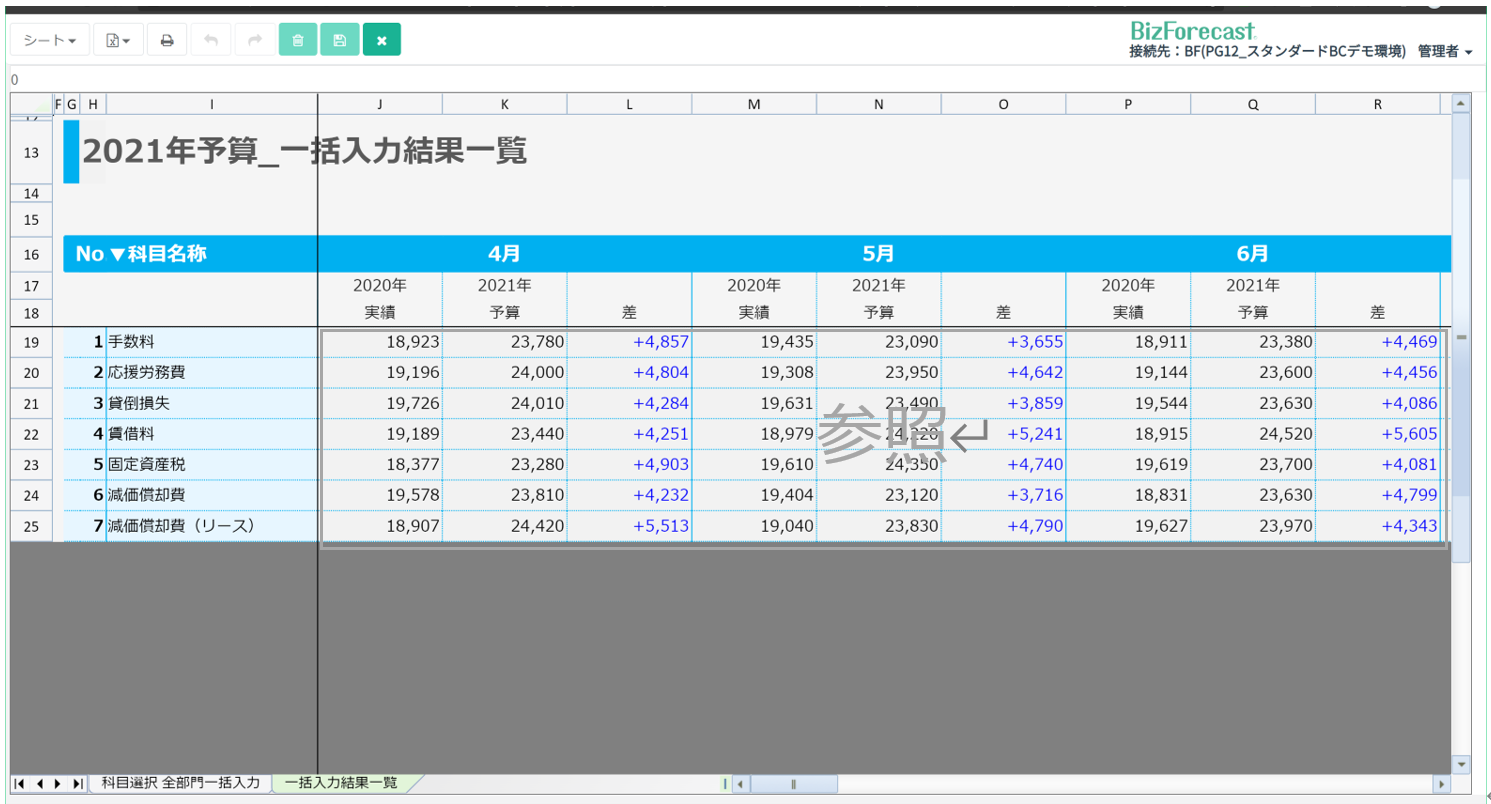Switch to 科目選択 全部門一括入力 tab

180,783
